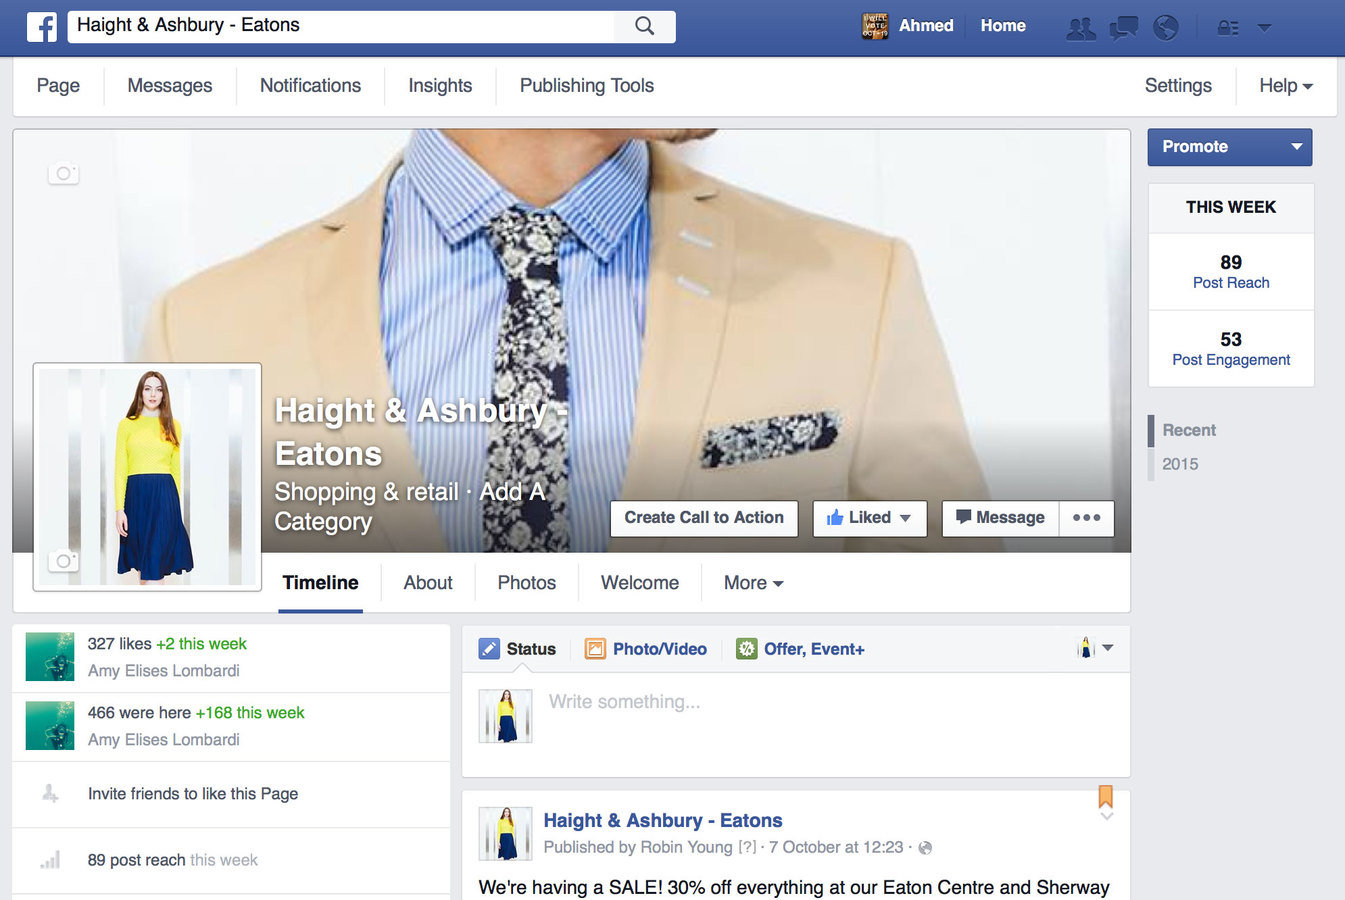Image resolution: width=1345 pixels, height=900 pixels.
Task: Switch to the About tab
Action: [428, 583]
